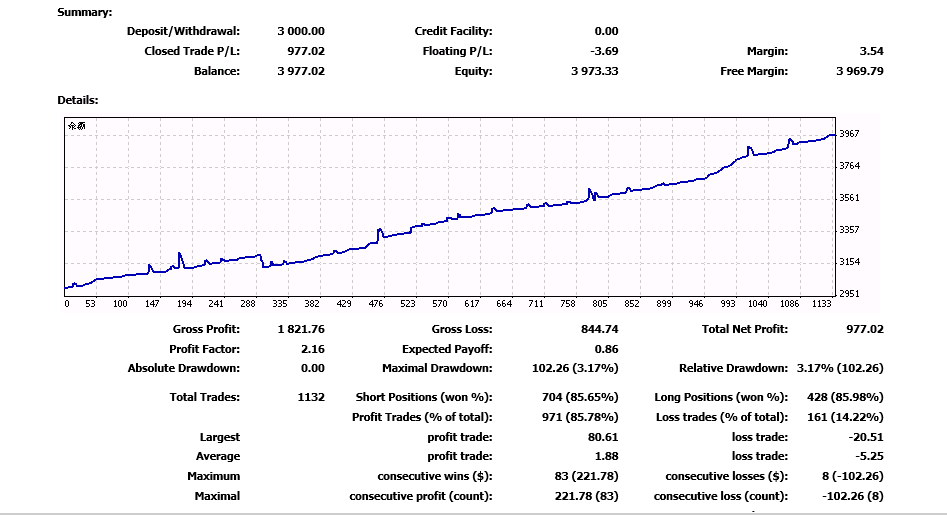
Task: Click the Maximal Drawdown value '102.26 (3.17%)'
Action: point(575,368)
